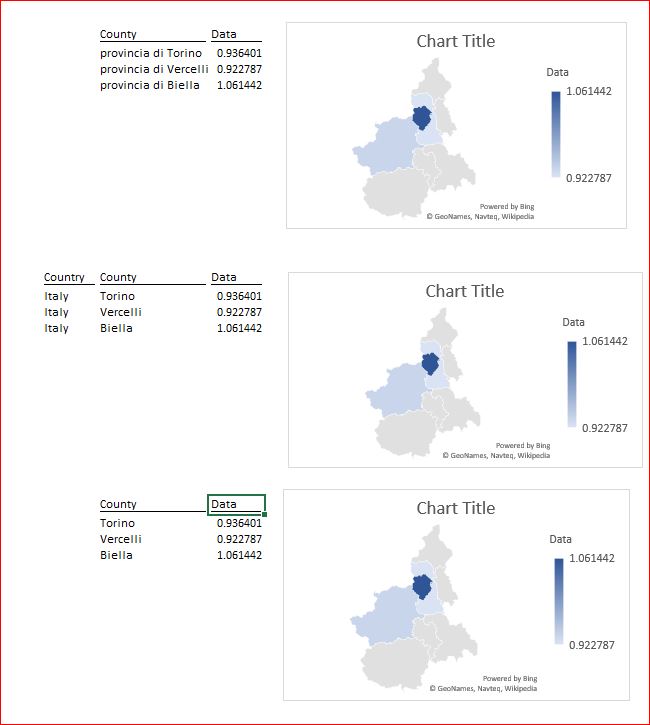Image resolution: width=650 pixels, height=725 pixels.
Task: Click the GeoNames attribution in the bottom chart
Action: (x=483, y=688)
